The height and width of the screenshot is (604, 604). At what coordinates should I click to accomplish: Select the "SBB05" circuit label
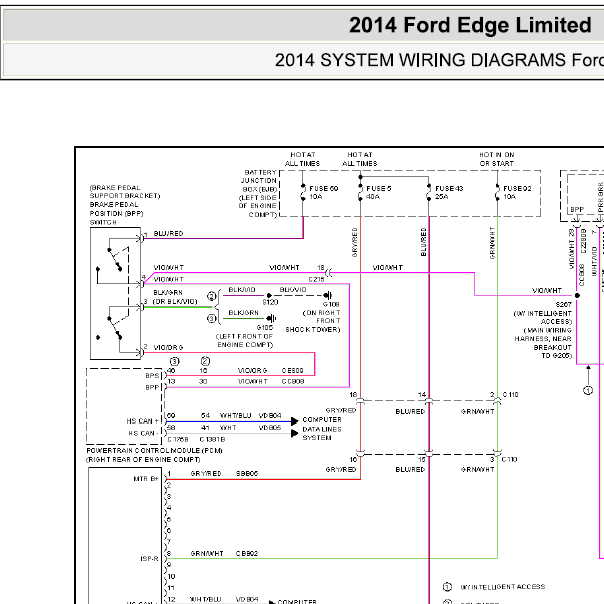pos(247,473)
